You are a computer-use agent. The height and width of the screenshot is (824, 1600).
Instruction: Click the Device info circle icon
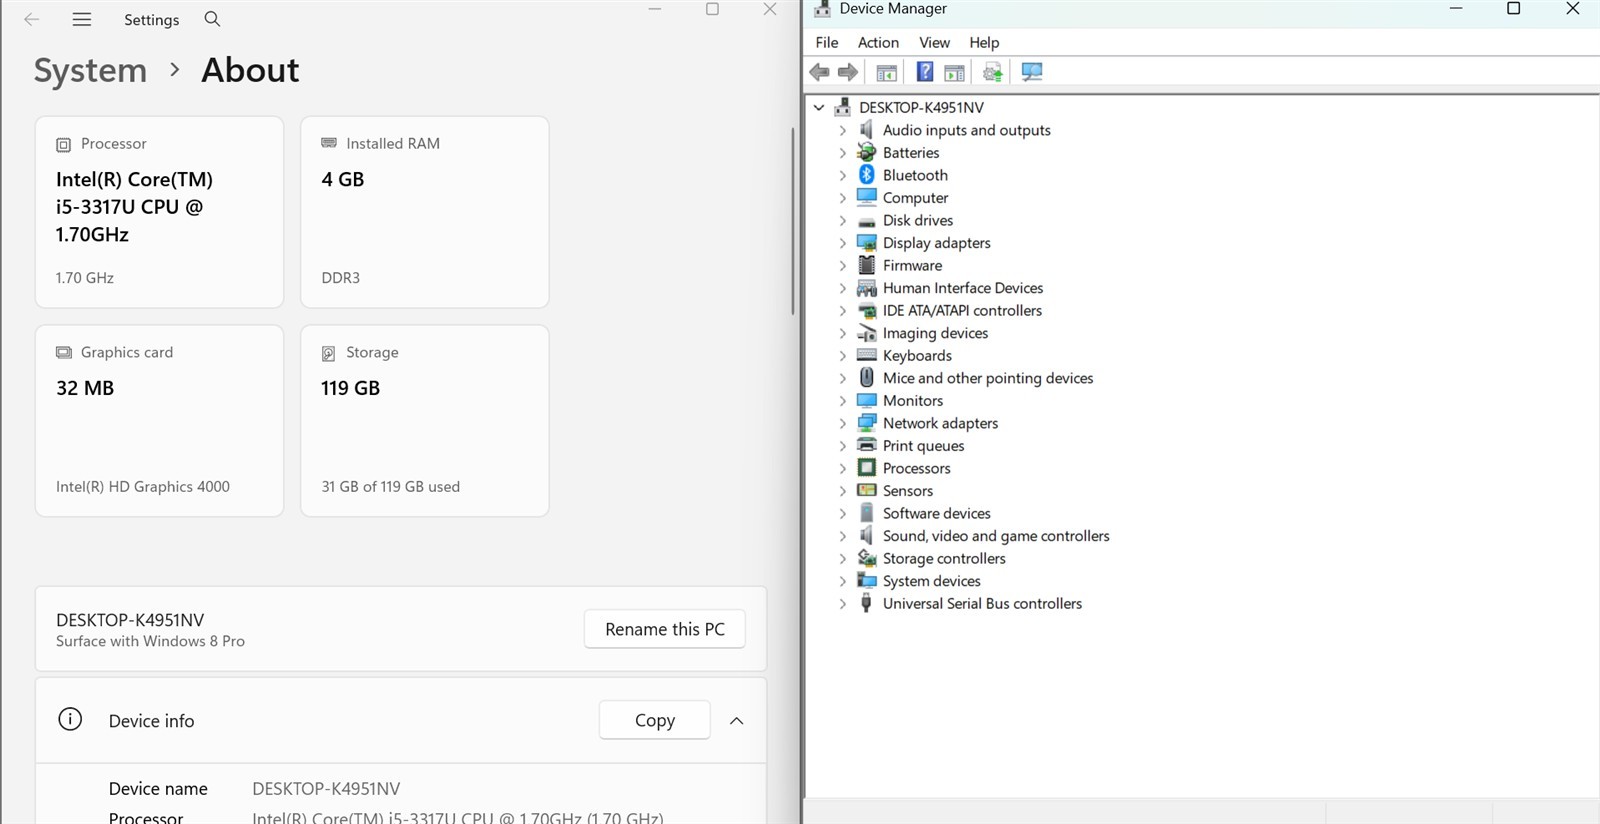pos(70,719)
